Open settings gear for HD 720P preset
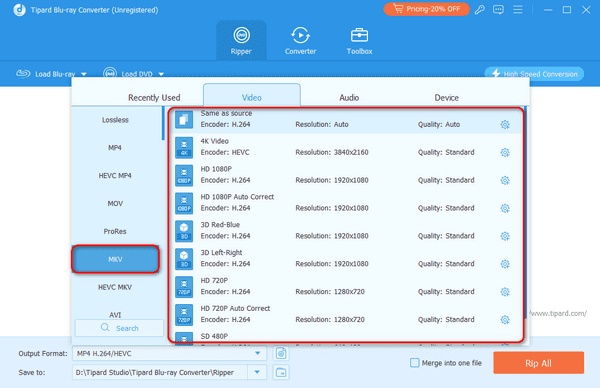 click(505, 292)
